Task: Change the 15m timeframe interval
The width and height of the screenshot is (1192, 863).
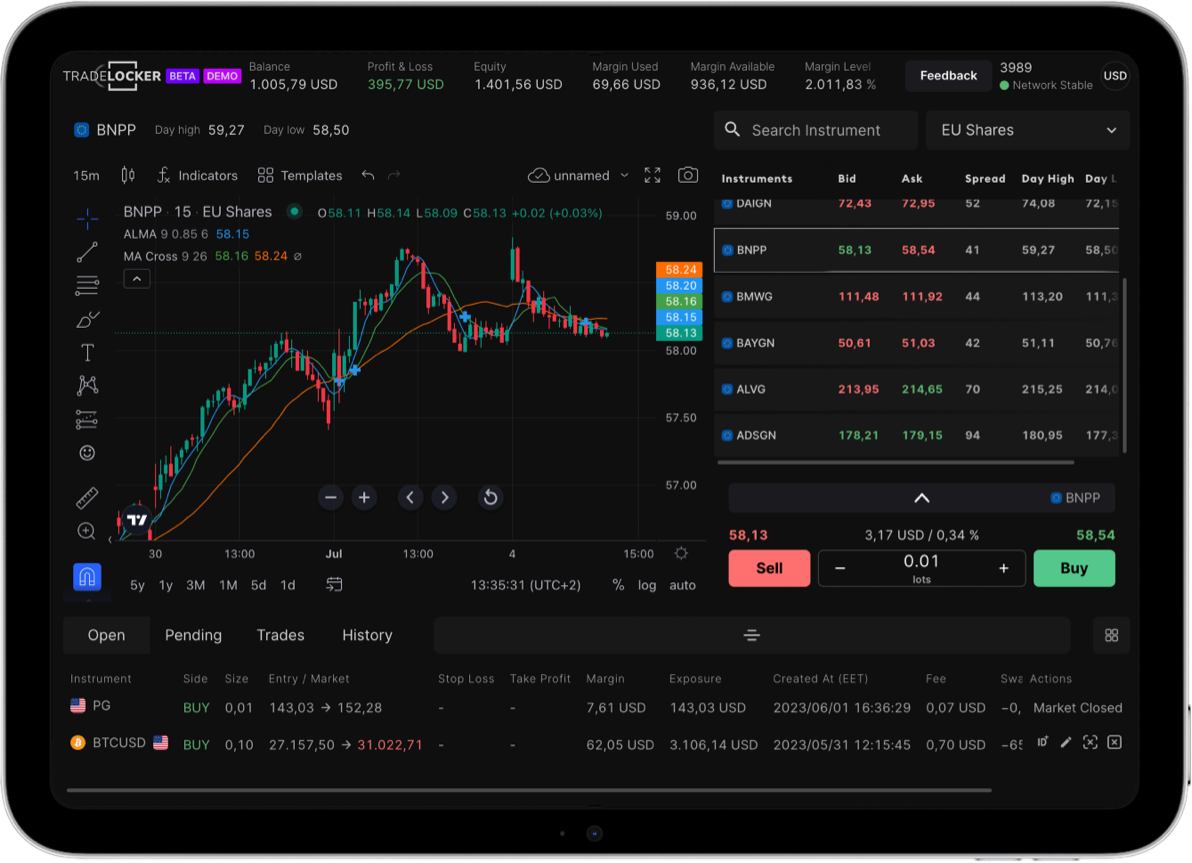Action: point(87,176)
